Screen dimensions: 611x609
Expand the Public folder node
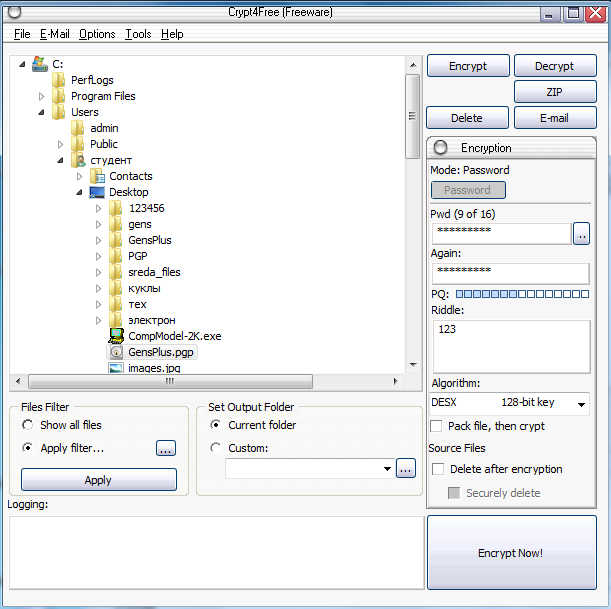click(60, 145)
